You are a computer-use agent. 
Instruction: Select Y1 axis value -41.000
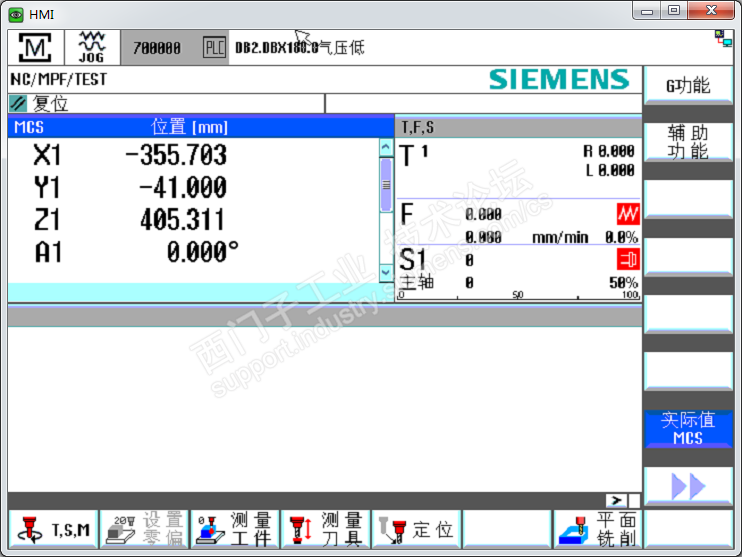[x=183, y=187]
